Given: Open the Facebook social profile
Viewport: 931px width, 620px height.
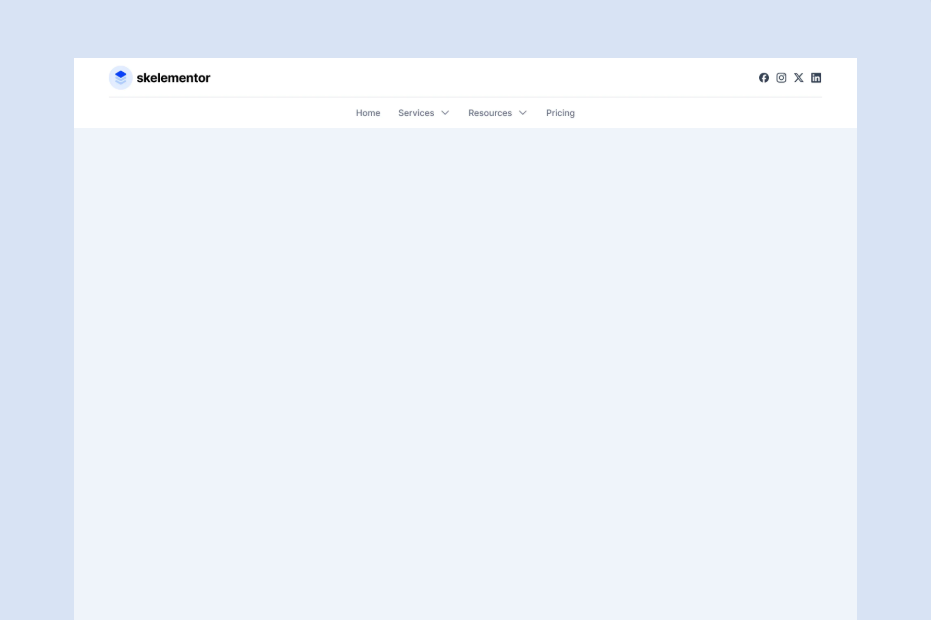Looking at the screenshot, I should point(764,78).
